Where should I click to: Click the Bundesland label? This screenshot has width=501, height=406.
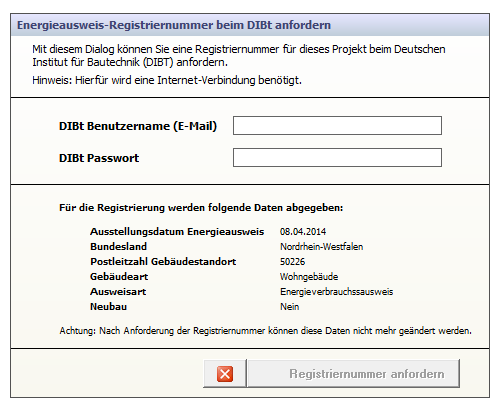118,247
